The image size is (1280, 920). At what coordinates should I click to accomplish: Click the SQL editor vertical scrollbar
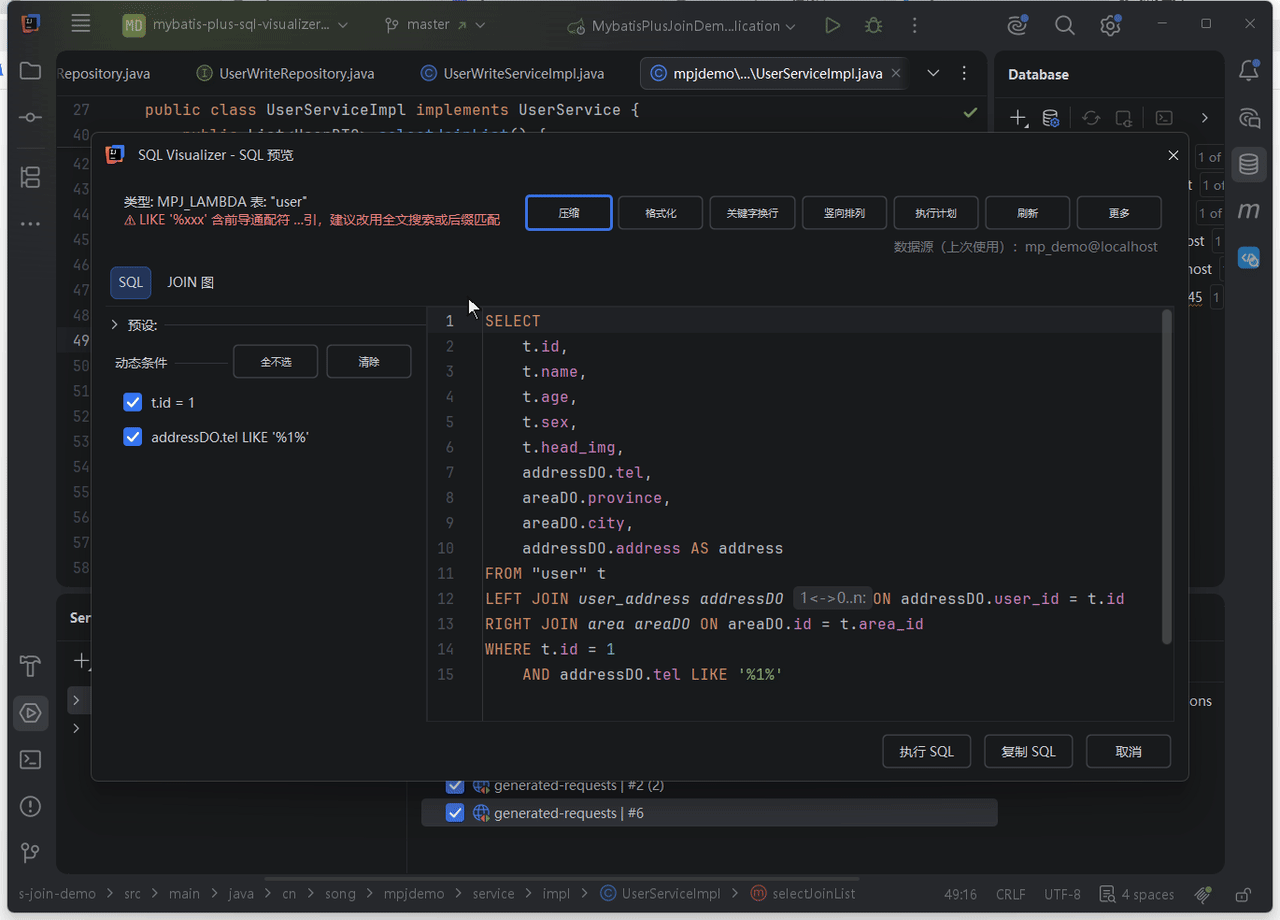[1166, 476]
